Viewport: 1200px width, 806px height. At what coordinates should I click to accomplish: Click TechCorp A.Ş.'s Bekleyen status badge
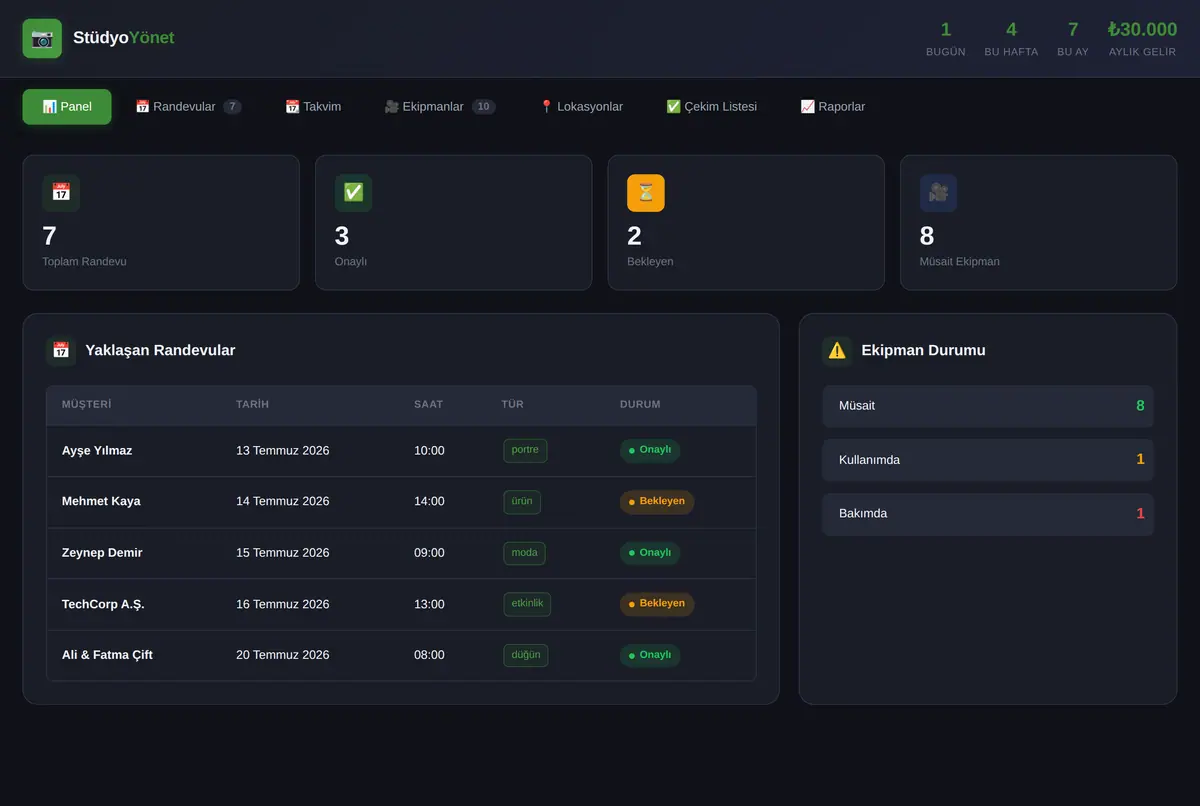657,604
